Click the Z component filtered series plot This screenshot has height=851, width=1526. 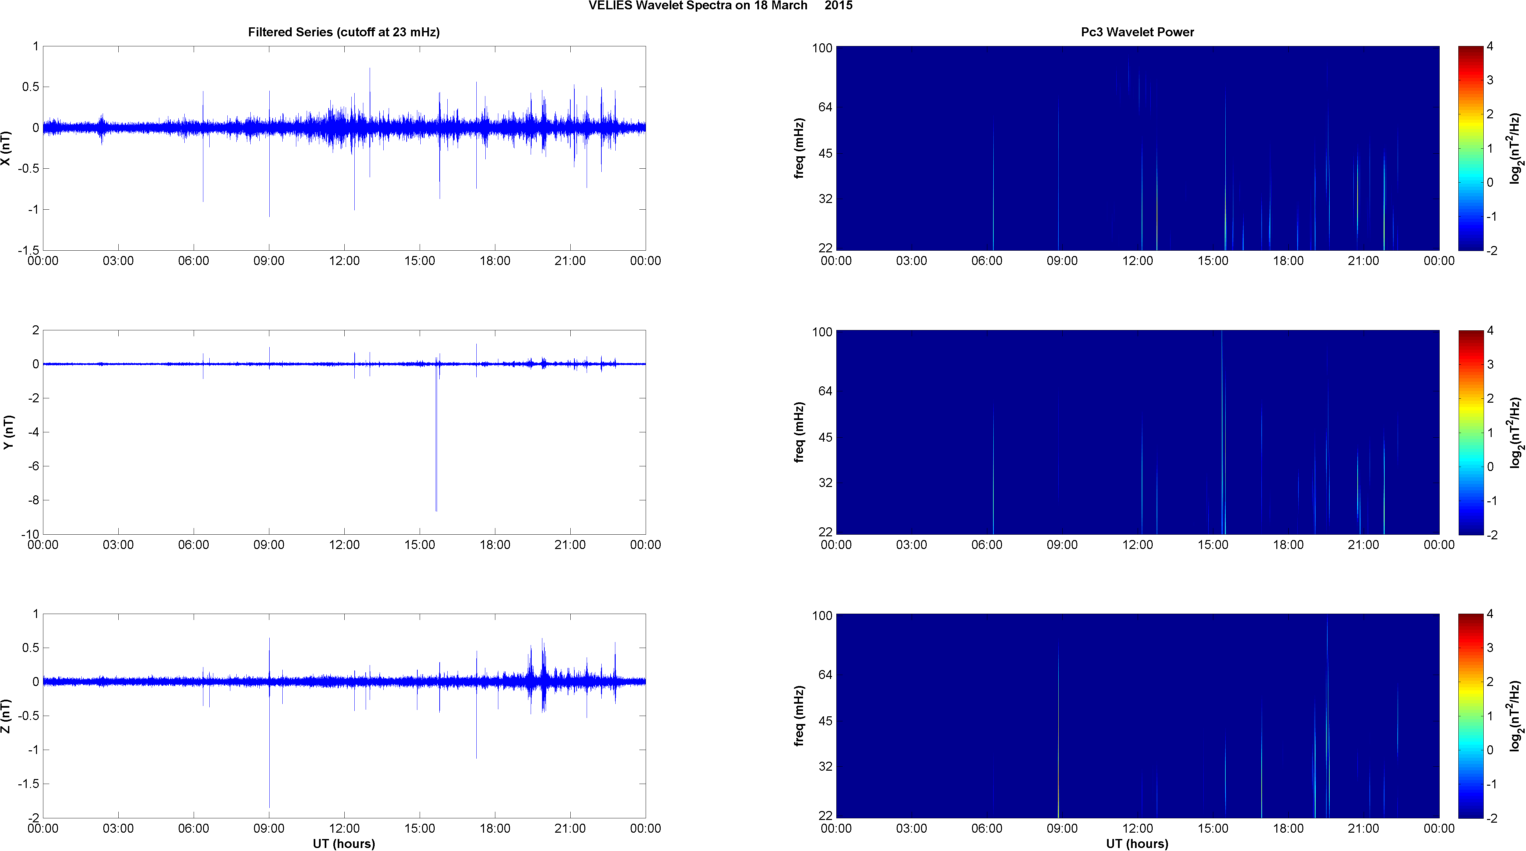(344, 716)
